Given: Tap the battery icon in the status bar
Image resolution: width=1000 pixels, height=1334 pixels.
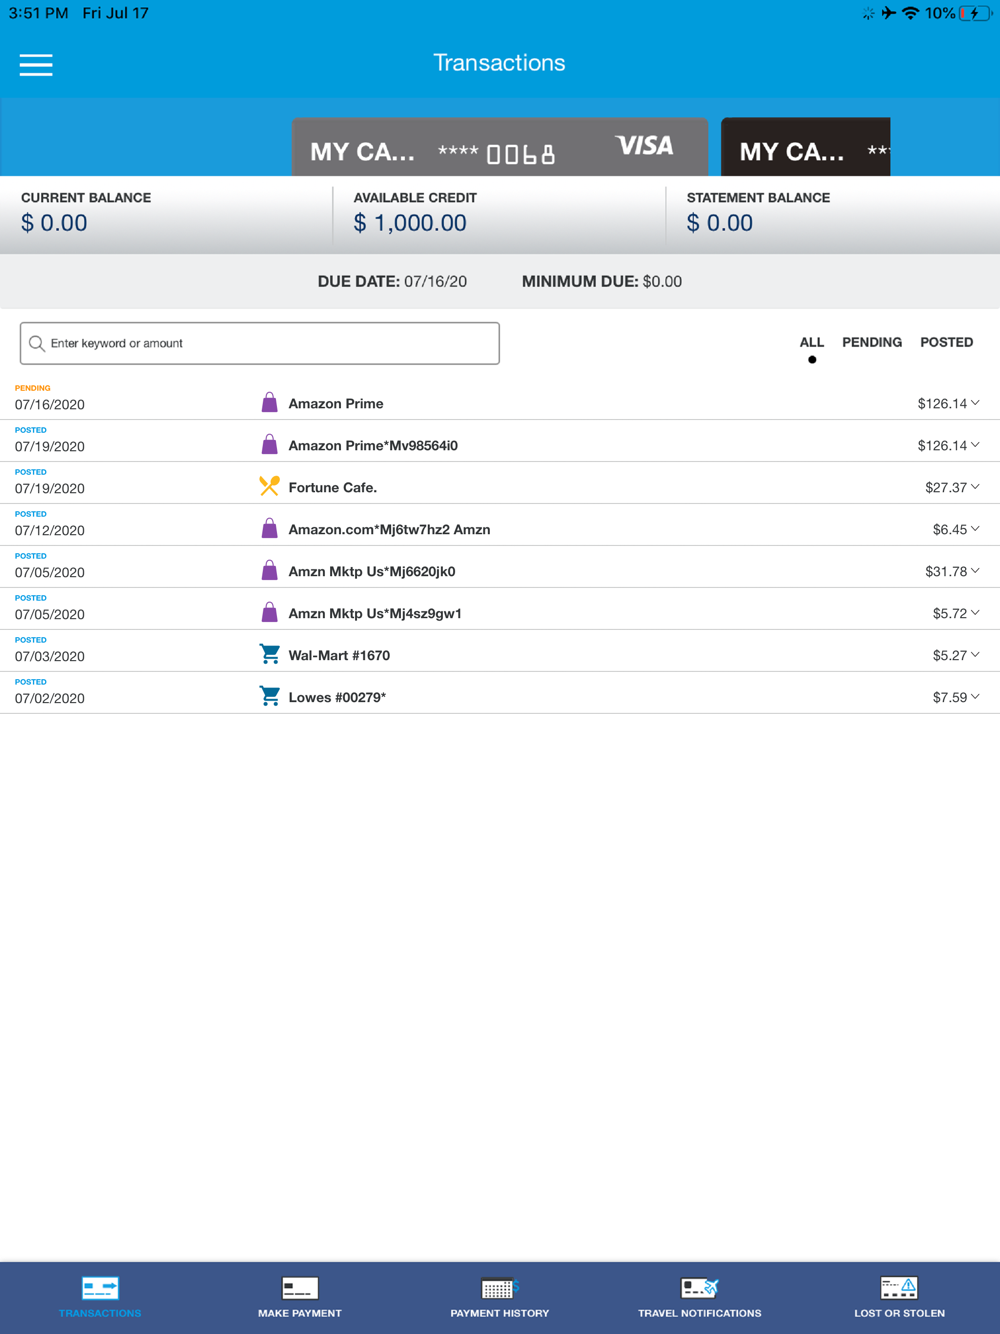Looking at the screenshot, I should click(x=976, y=14).
